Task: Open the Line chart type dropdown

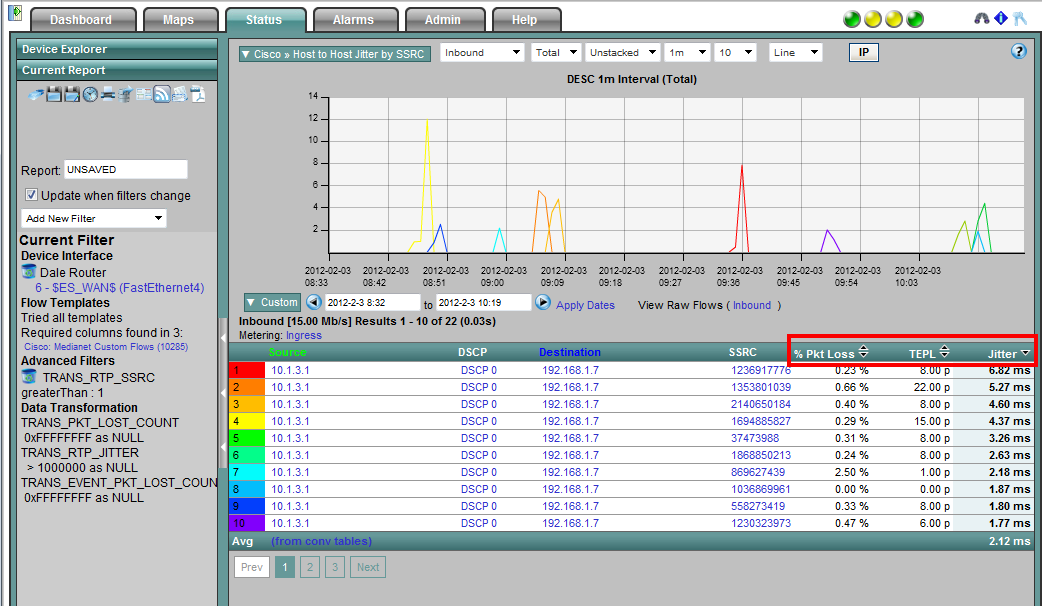Action: click(x=795, y=53)
